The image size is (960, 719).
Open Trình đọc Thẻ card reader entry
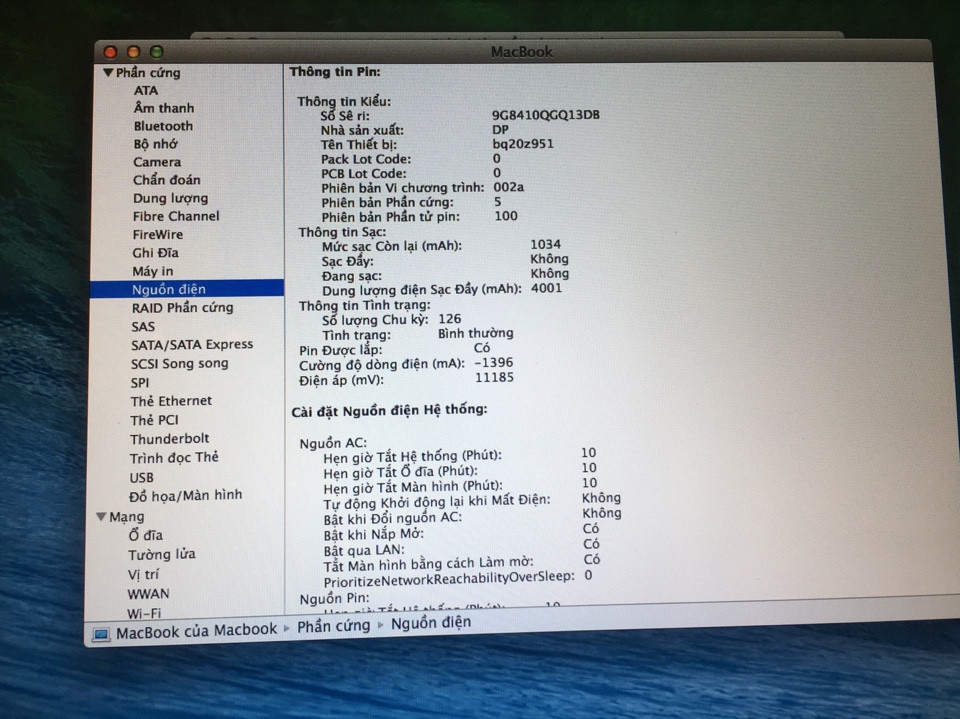click(174, 458)
